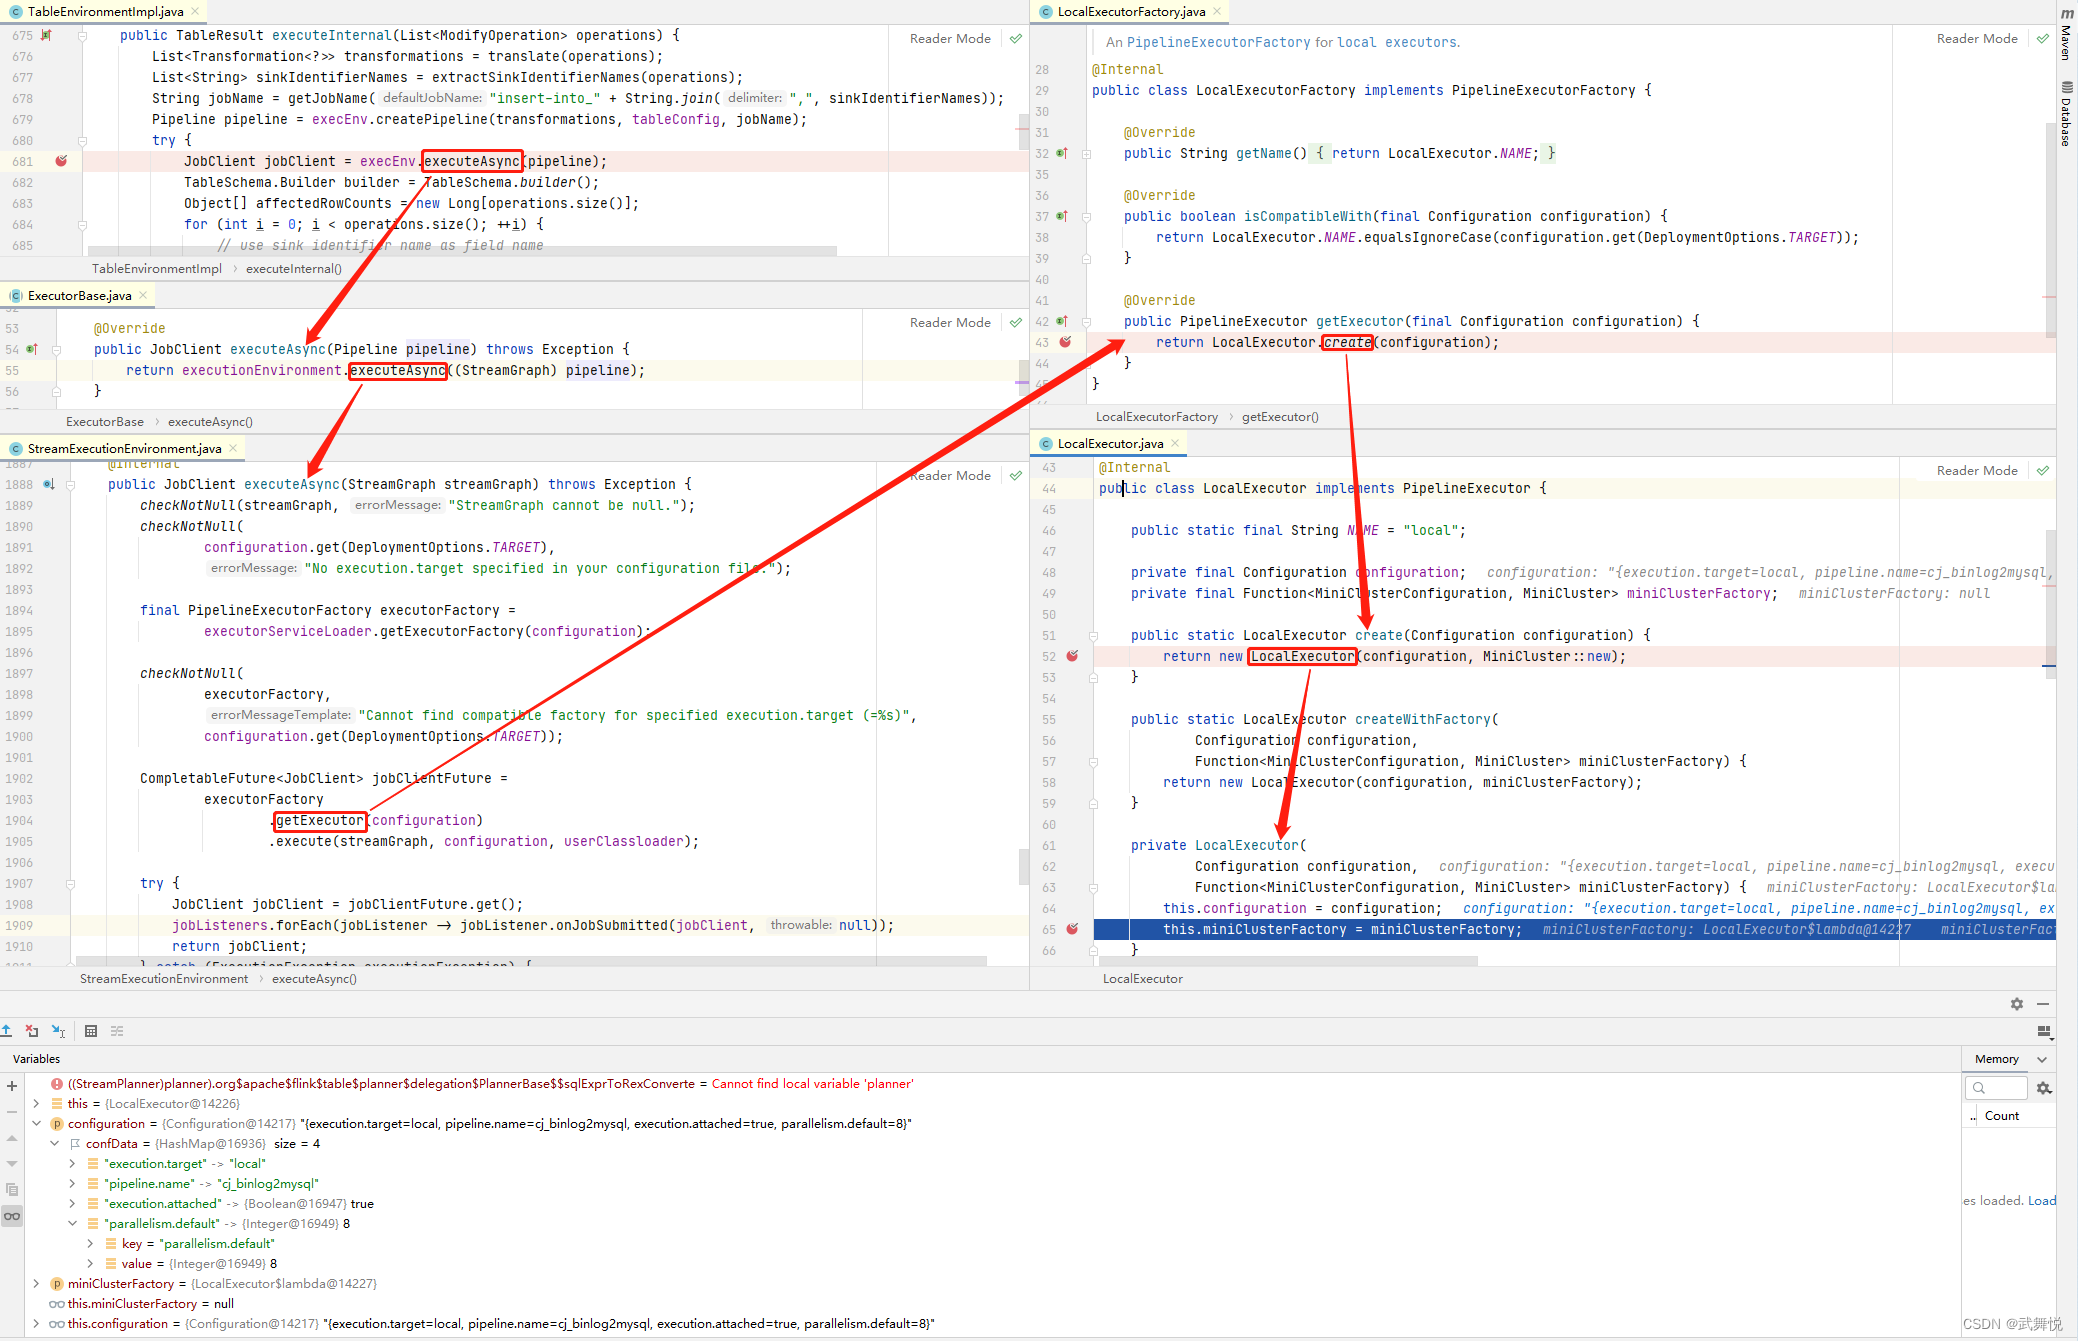2078x1341 pixels.
Task: Switch to LocalExecutorFactory.java tab
Action: (x=1130, y=12)
